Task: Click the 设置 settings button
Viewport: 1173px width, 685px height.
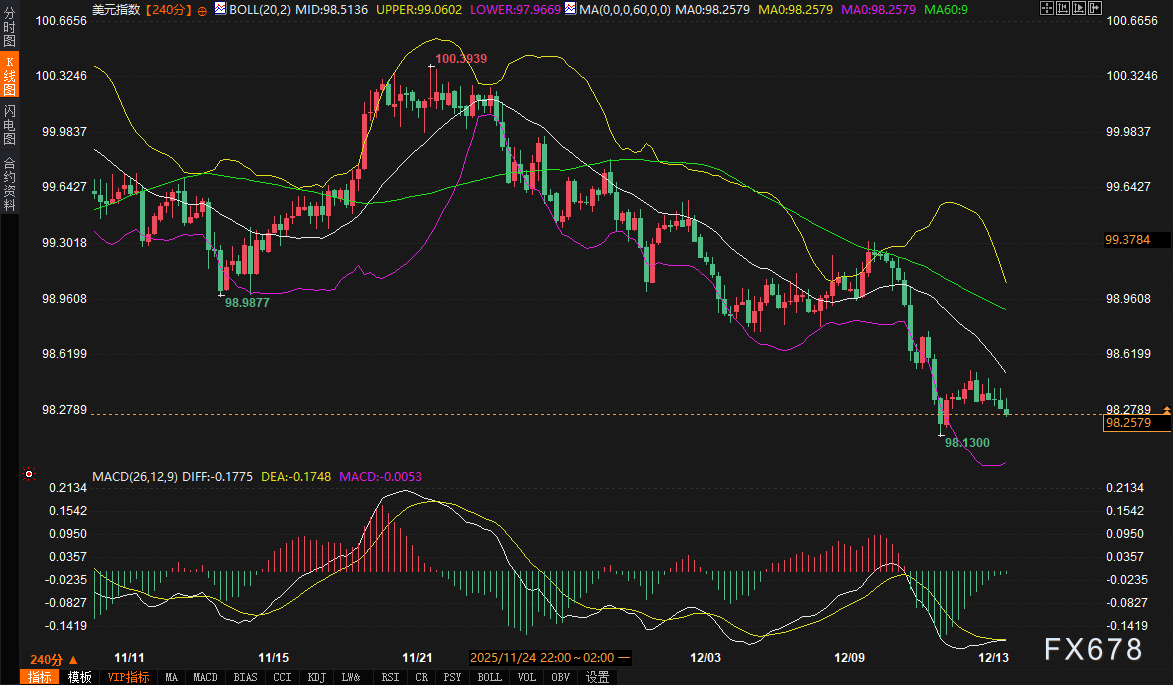Action: 597,677
